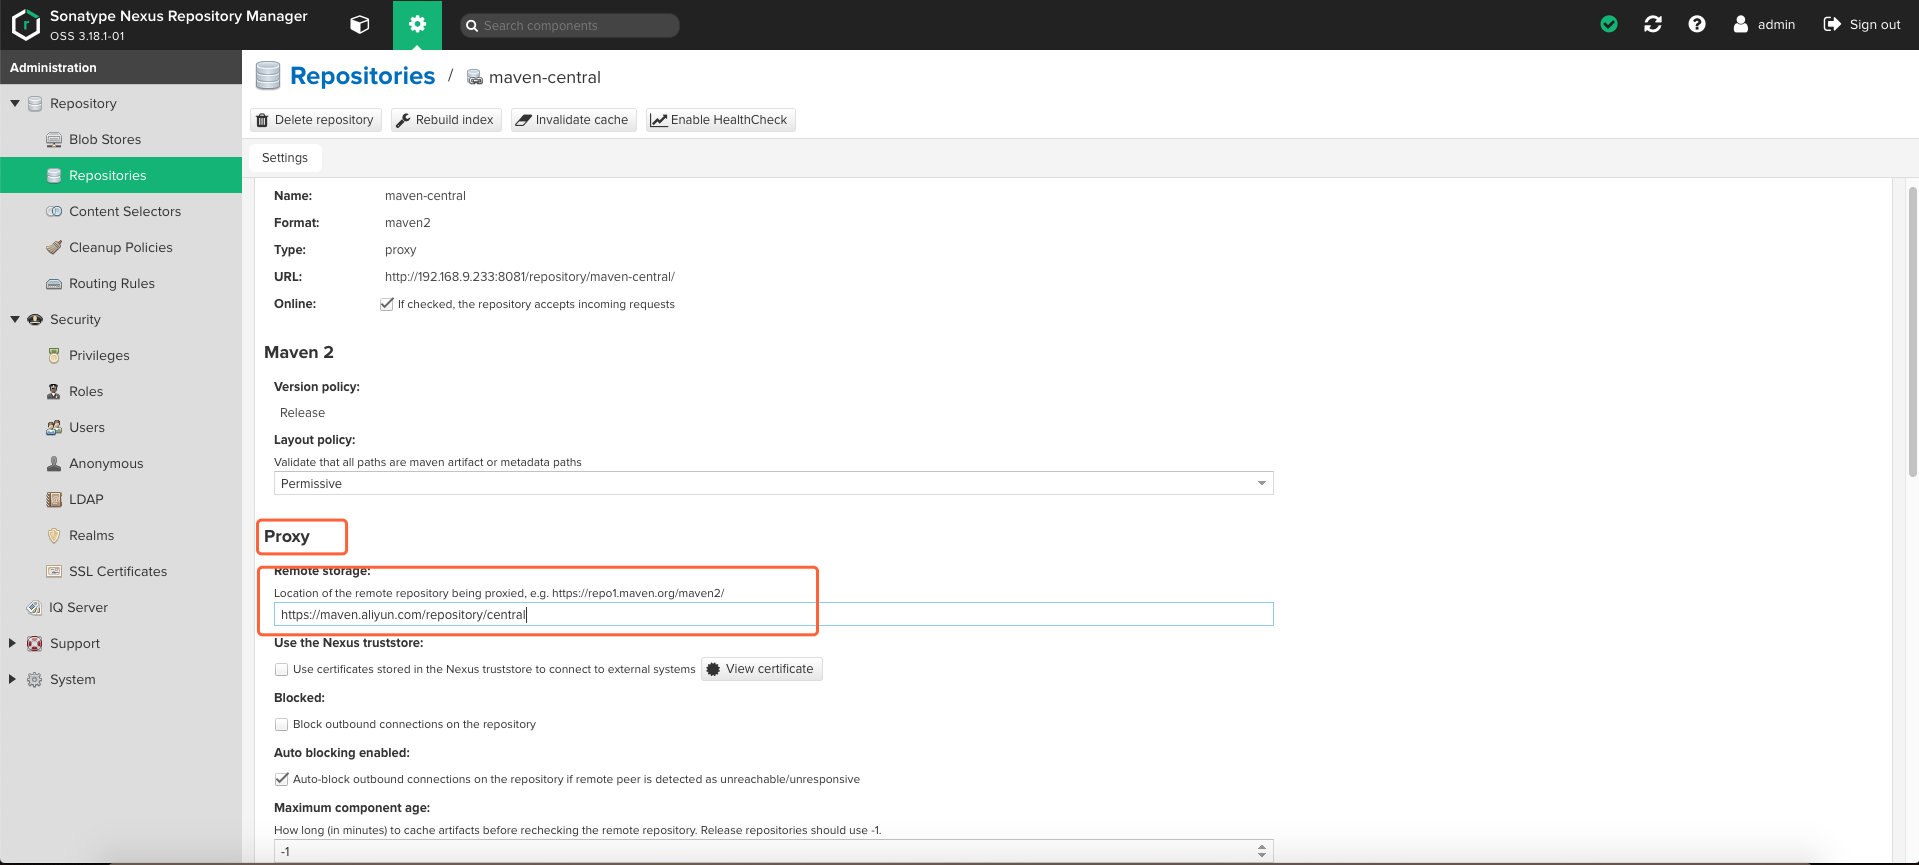Click the Content Selectors icon
The height and width of the screenshot is (865, 1919).
tap(54, 212)
